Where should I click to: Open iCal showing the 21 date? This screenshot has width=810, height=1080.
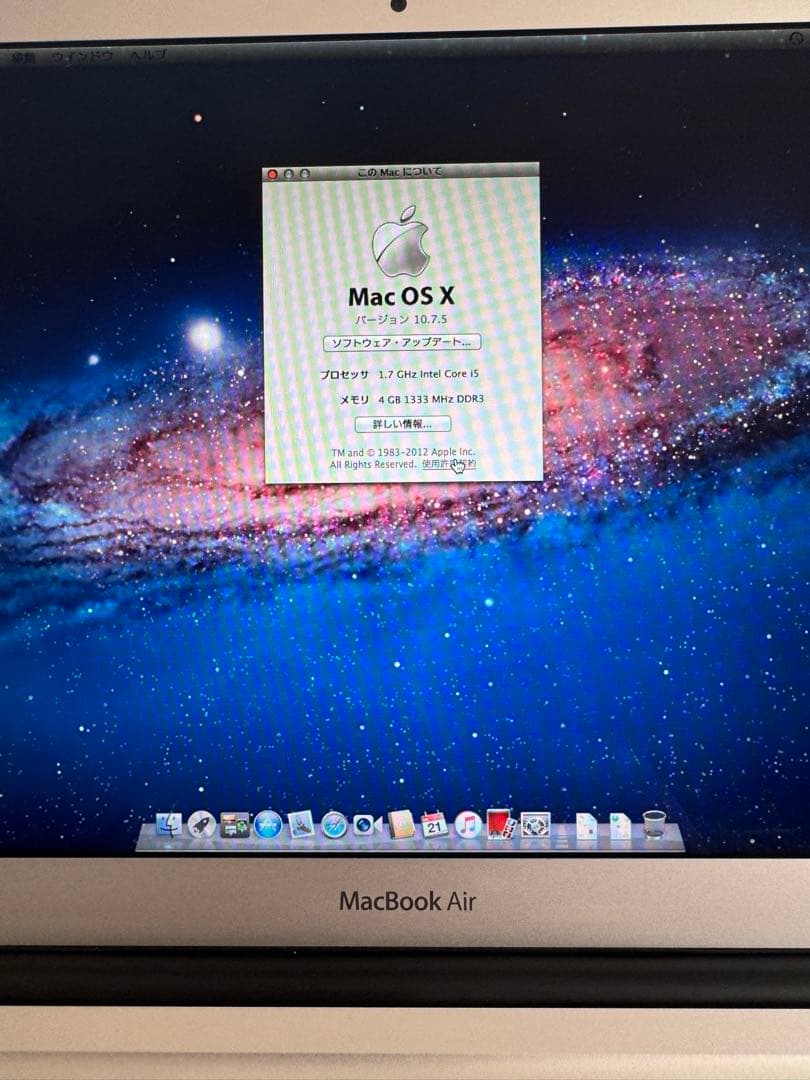click(x=432, y=827)
